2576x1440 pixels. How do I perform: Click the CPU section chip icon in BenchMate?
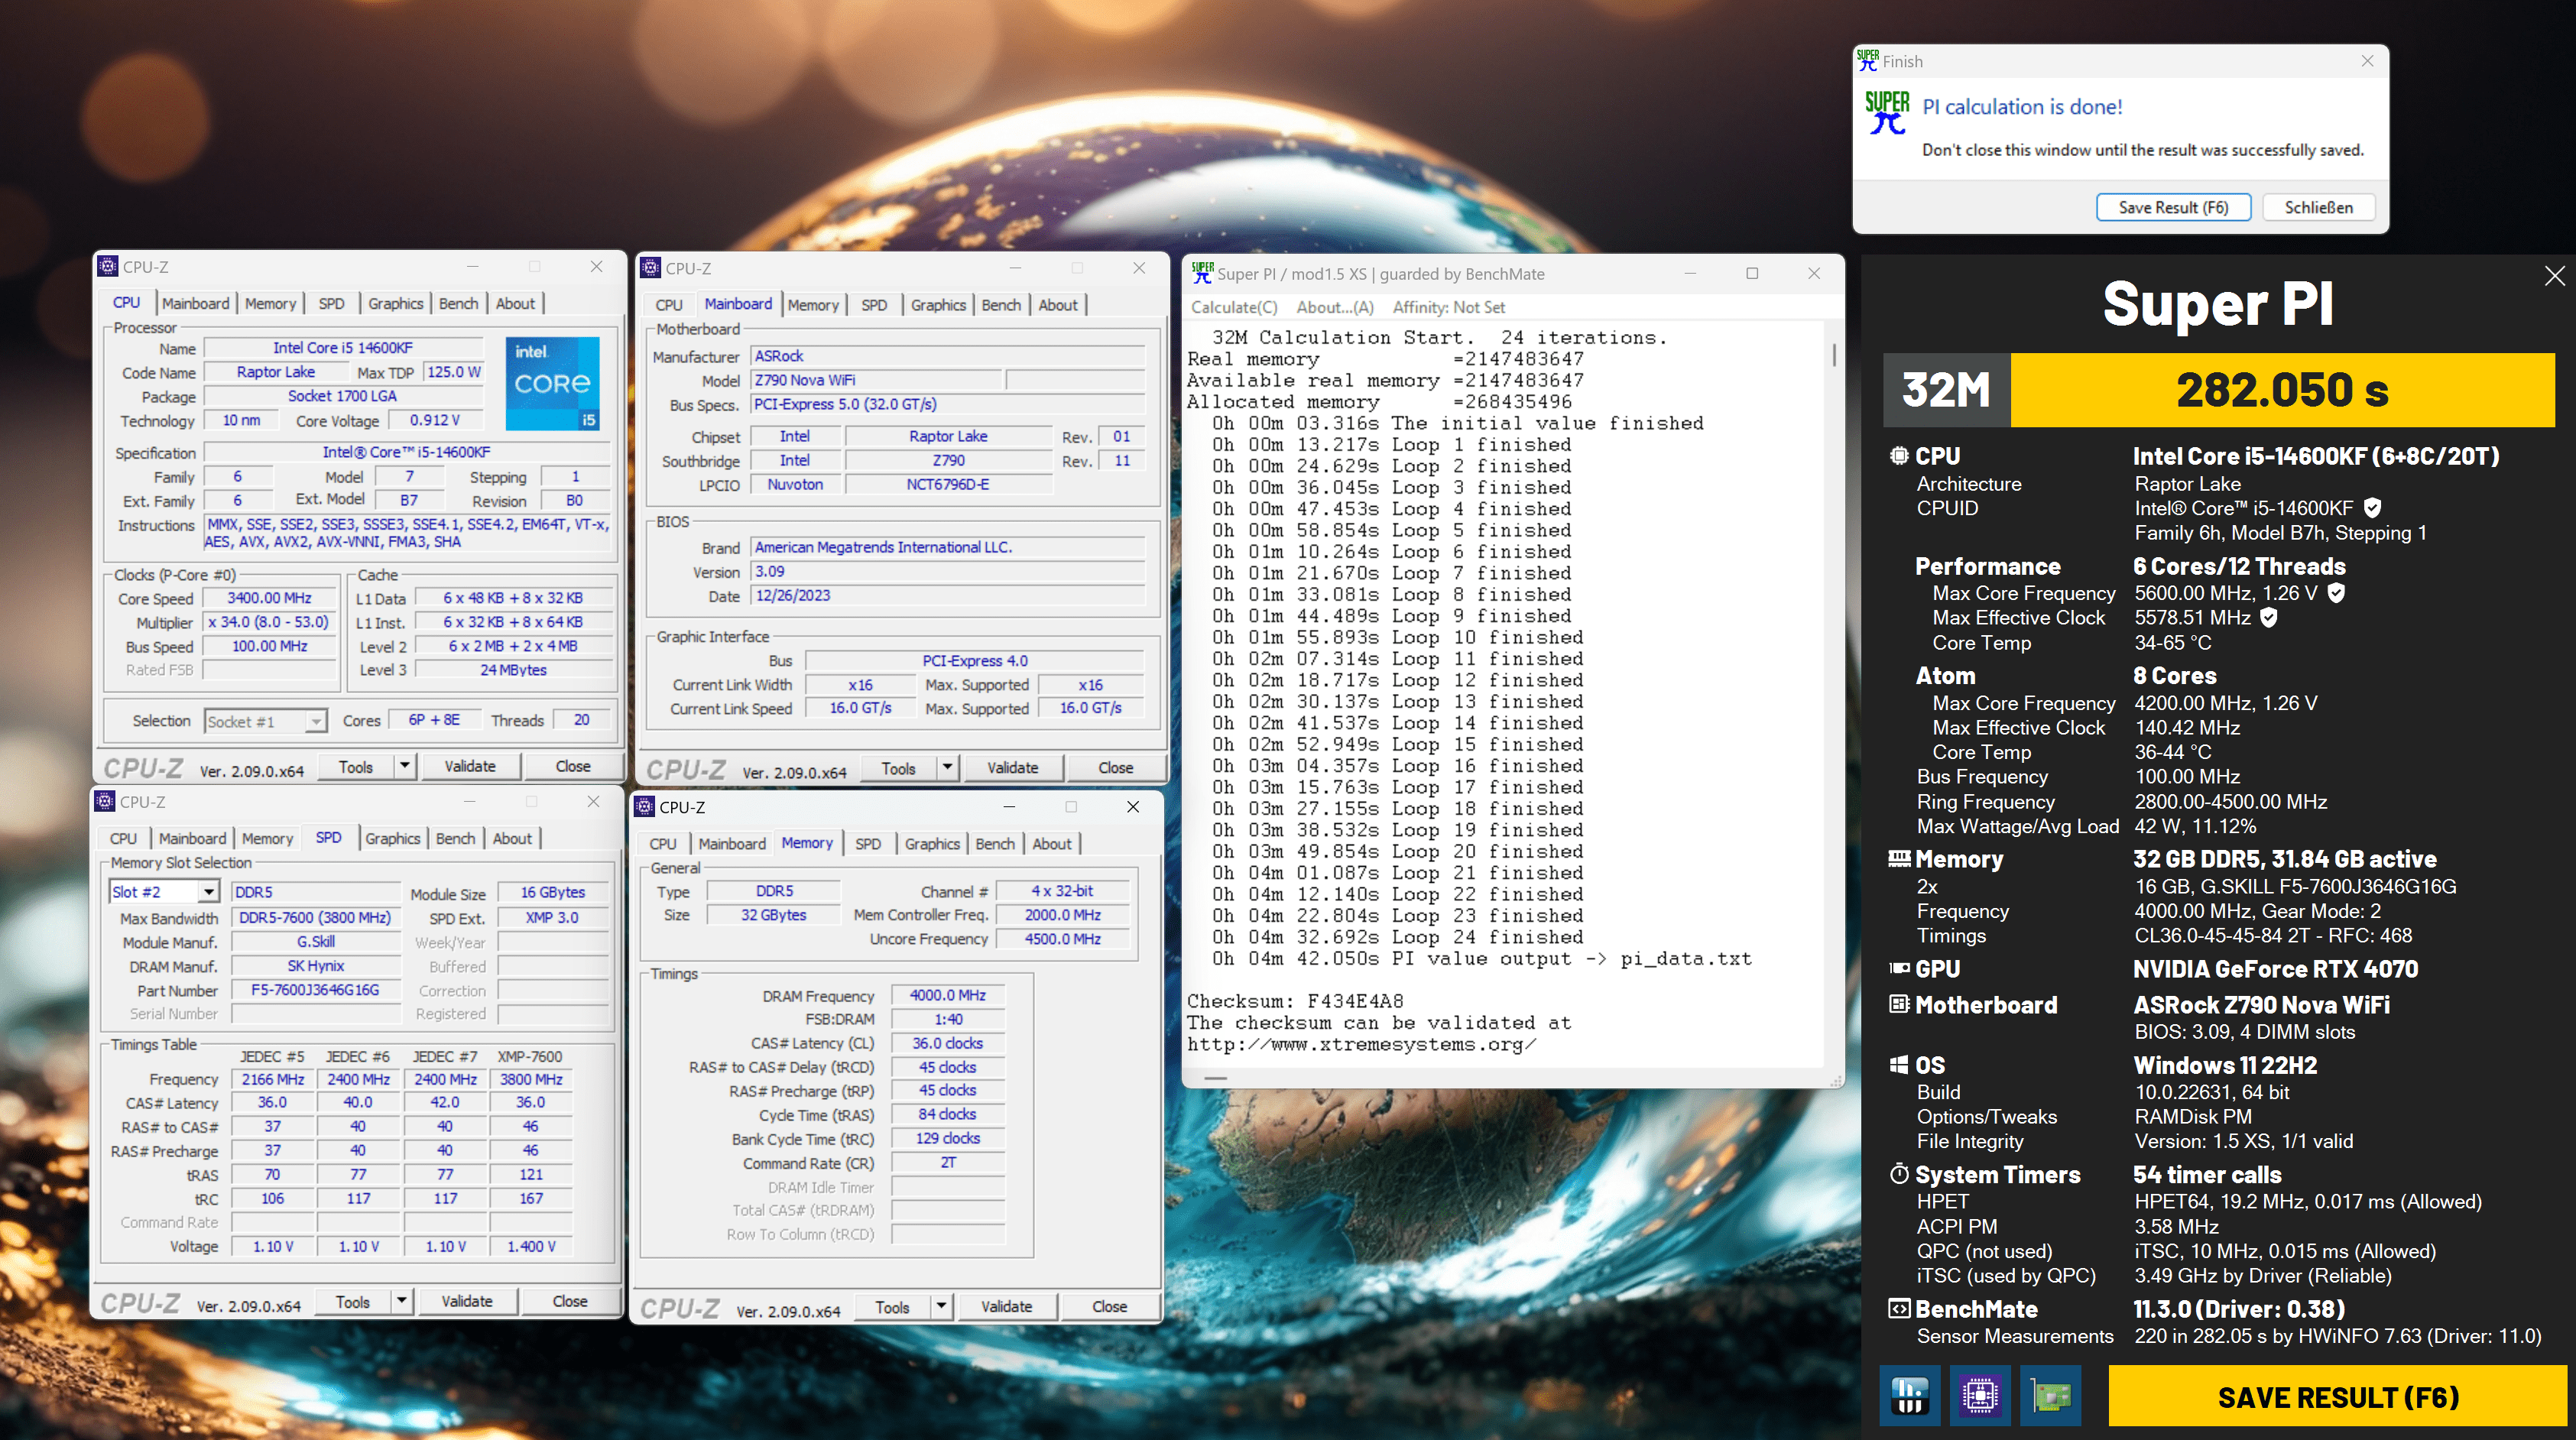coord(1898,456)
